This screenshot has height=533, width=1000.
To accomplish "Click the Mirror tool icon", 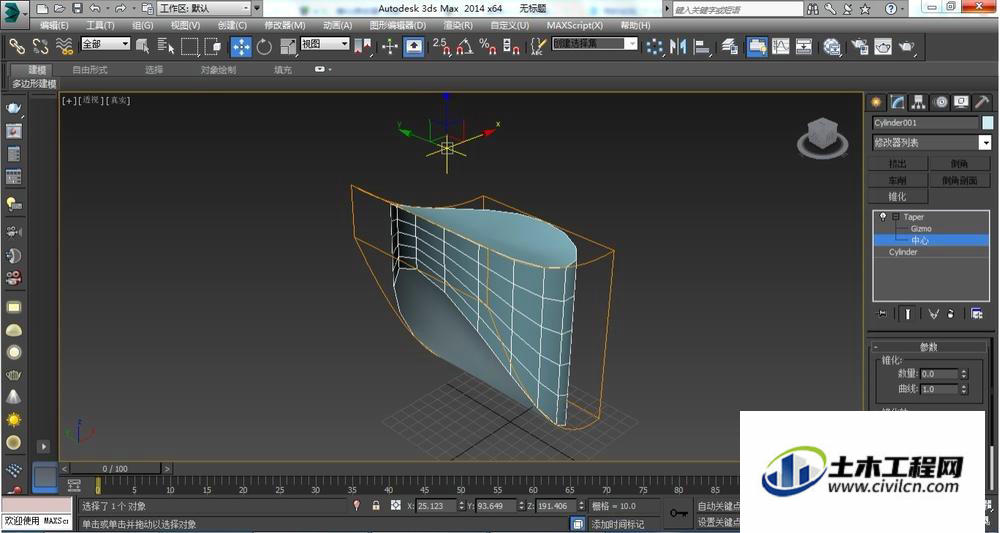I will (x=678, y=46).
